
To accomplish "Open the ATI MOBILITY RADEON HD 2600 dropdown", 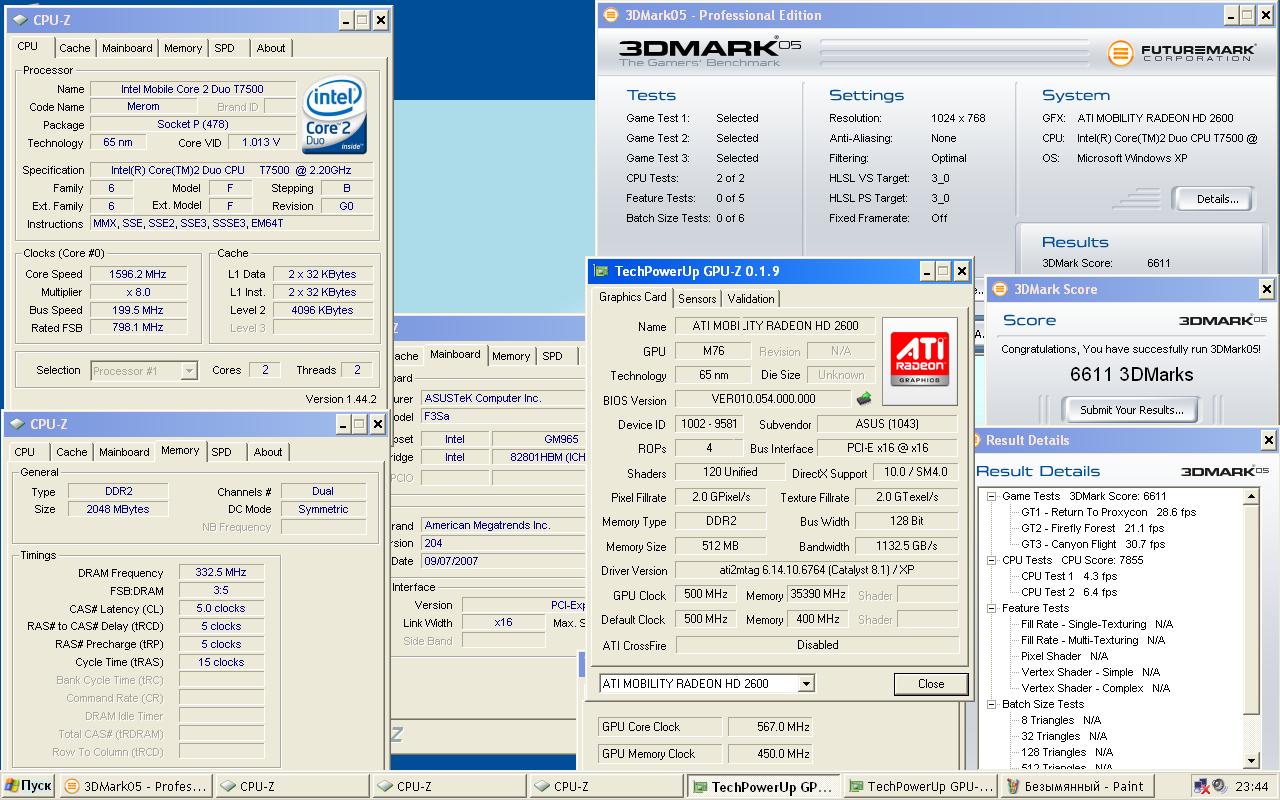I will 806,684.
